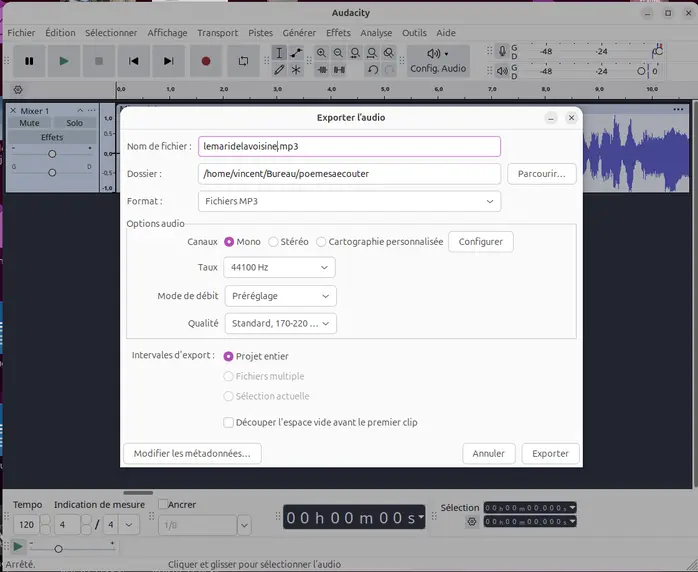The width and height of the screenshot is (698, 572).
Task: Open the time signature denominator dropdown
Action: (129, 525)
